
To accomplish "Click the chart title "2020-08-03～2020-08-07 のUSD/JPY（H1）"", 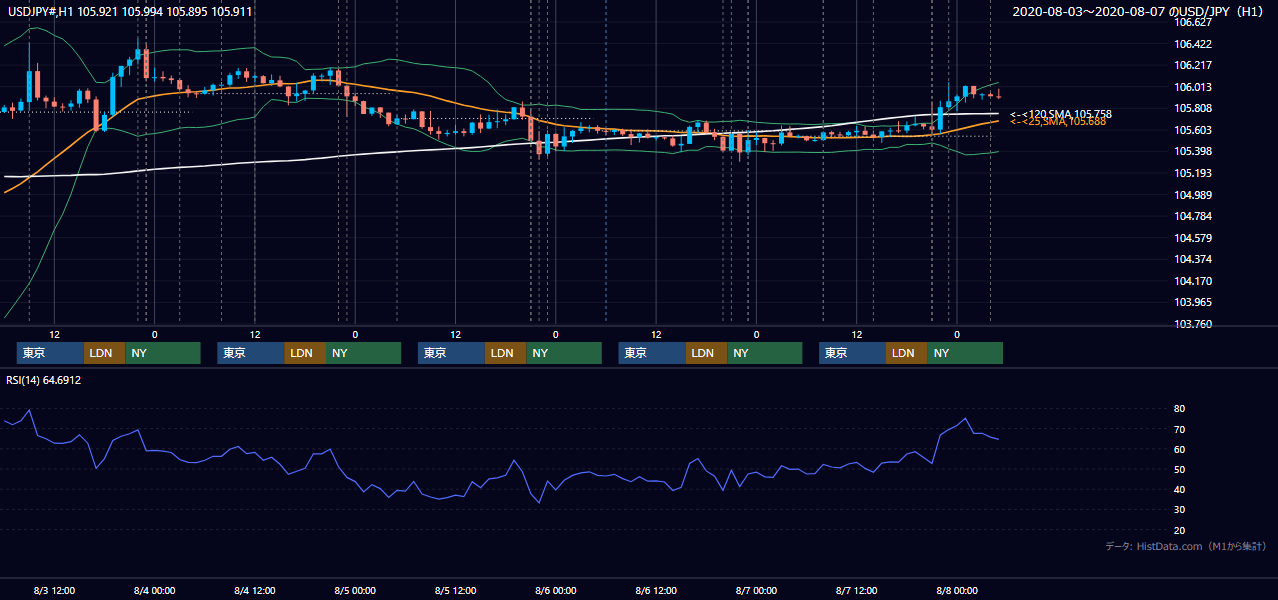I will [1139, 12].
